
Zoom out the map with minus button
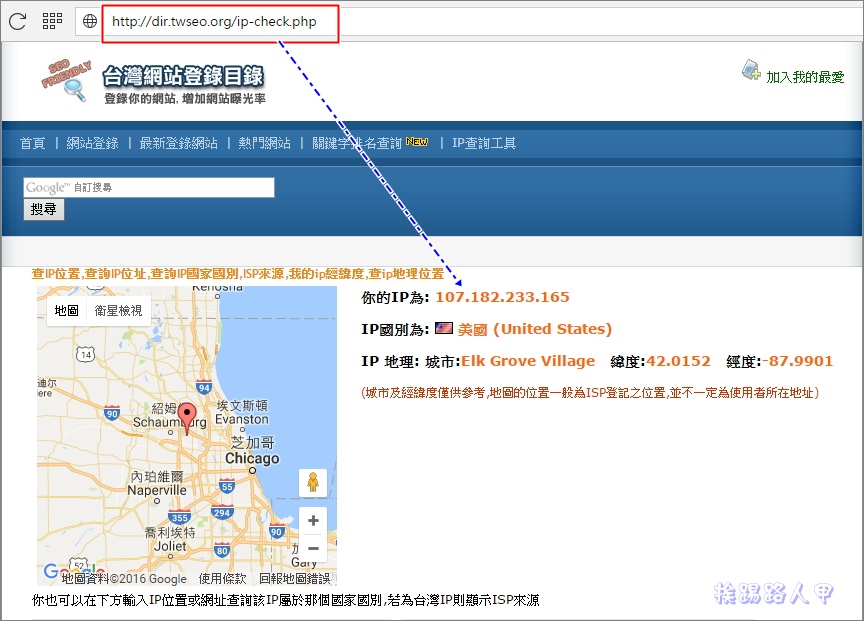313,548
